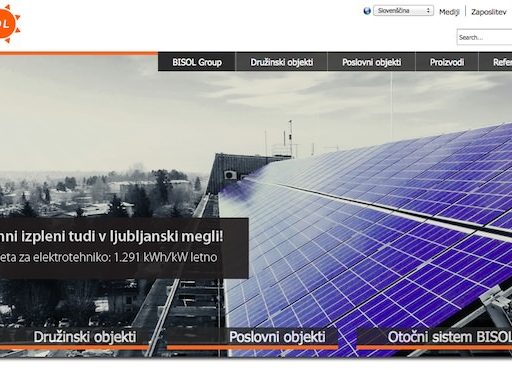Image resolution: width=512 pixels, height=370 pixels.
Task: Open the Proizvodi menu item
Action: tap(447, 62)
